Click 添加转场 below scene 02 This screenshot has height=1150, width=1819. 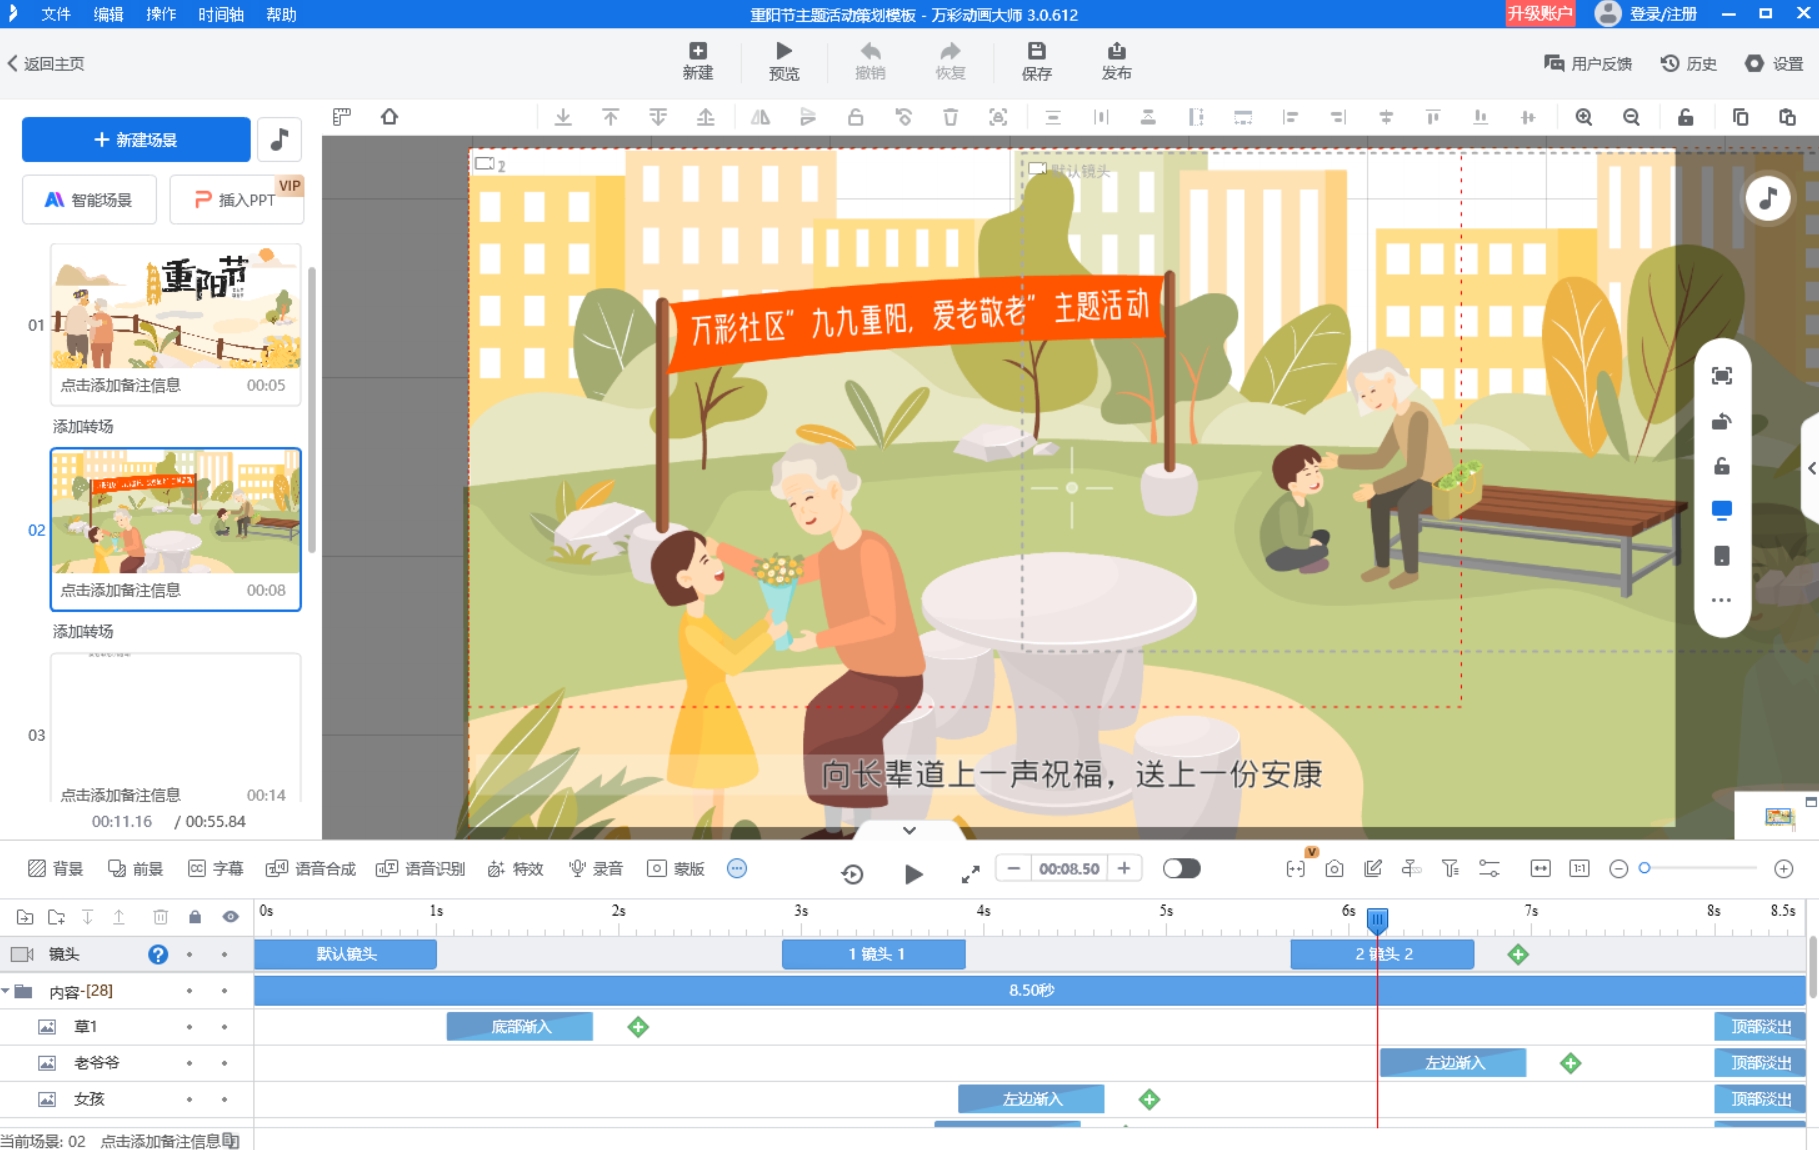point(83,631)
